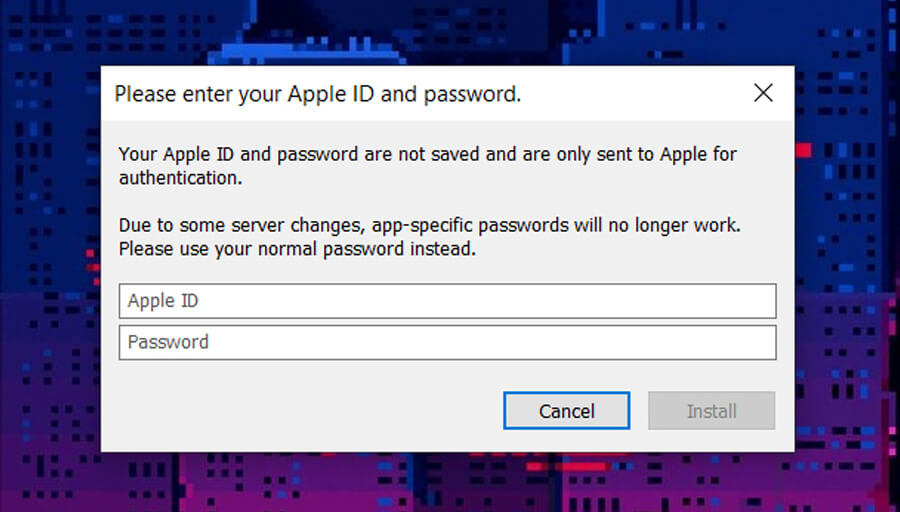Click the Apple ID input field
Screen dimensions: 900x512
[447, 301]
